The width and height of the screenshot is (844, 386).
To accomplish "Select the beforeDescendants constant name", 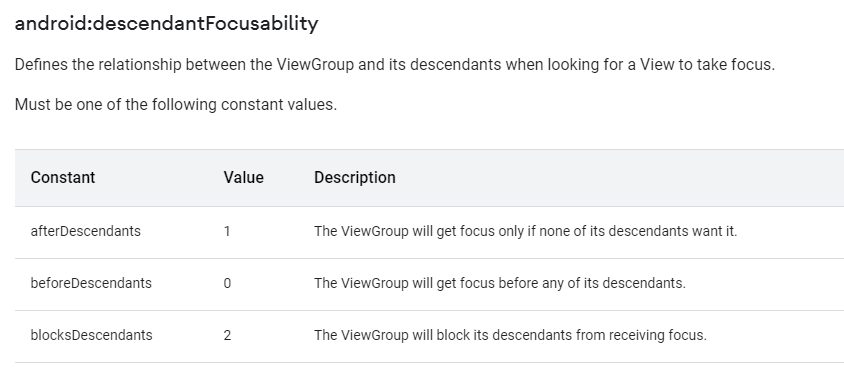I will (91, 283).
